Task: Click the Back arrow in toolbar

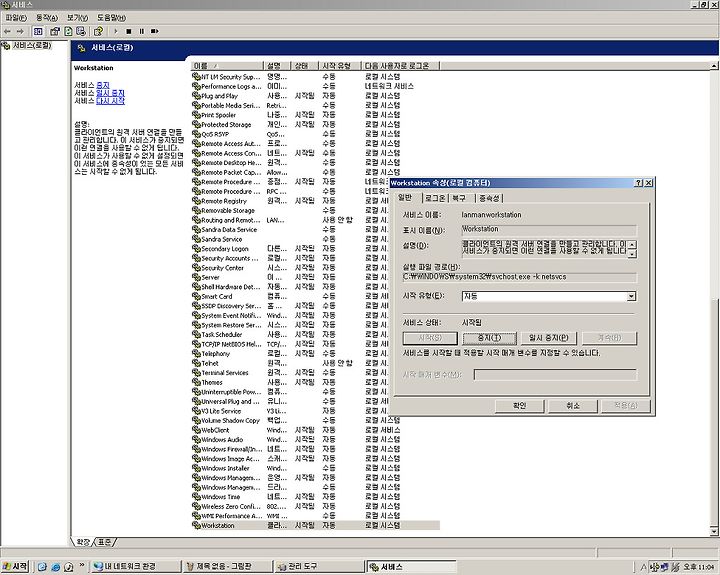Action: point(7,31)
